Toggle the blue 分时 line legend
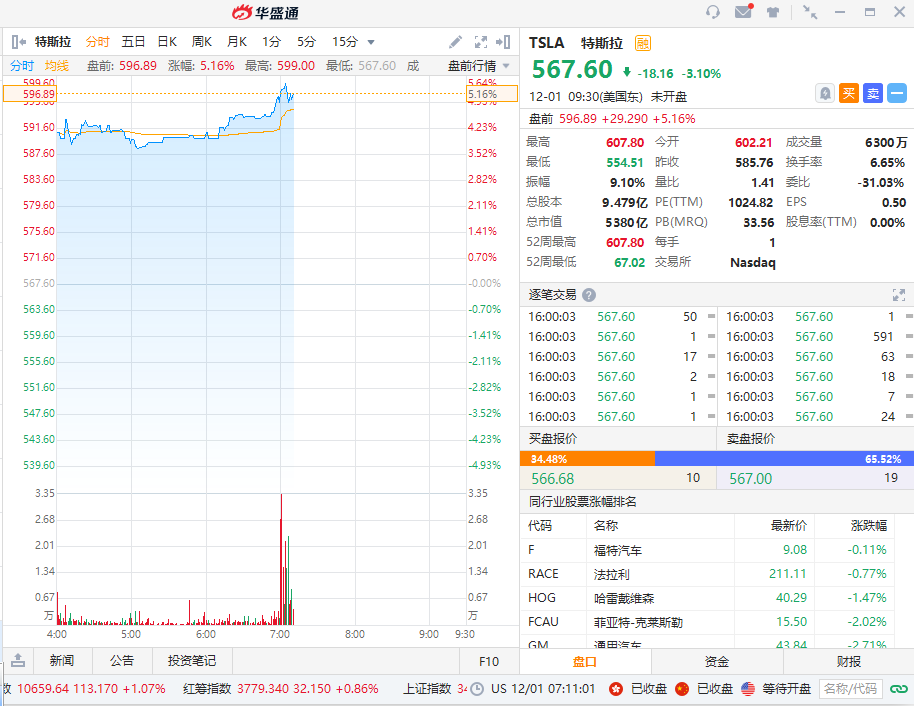Viewport: 914px width, 706px height. click(x=22, y=66)
